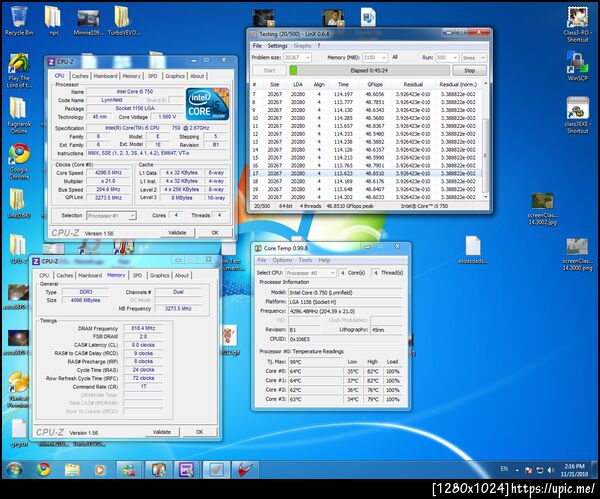Open the LinX Run count dropdown
Screen dimensions: 600x499
click(447, 57)
